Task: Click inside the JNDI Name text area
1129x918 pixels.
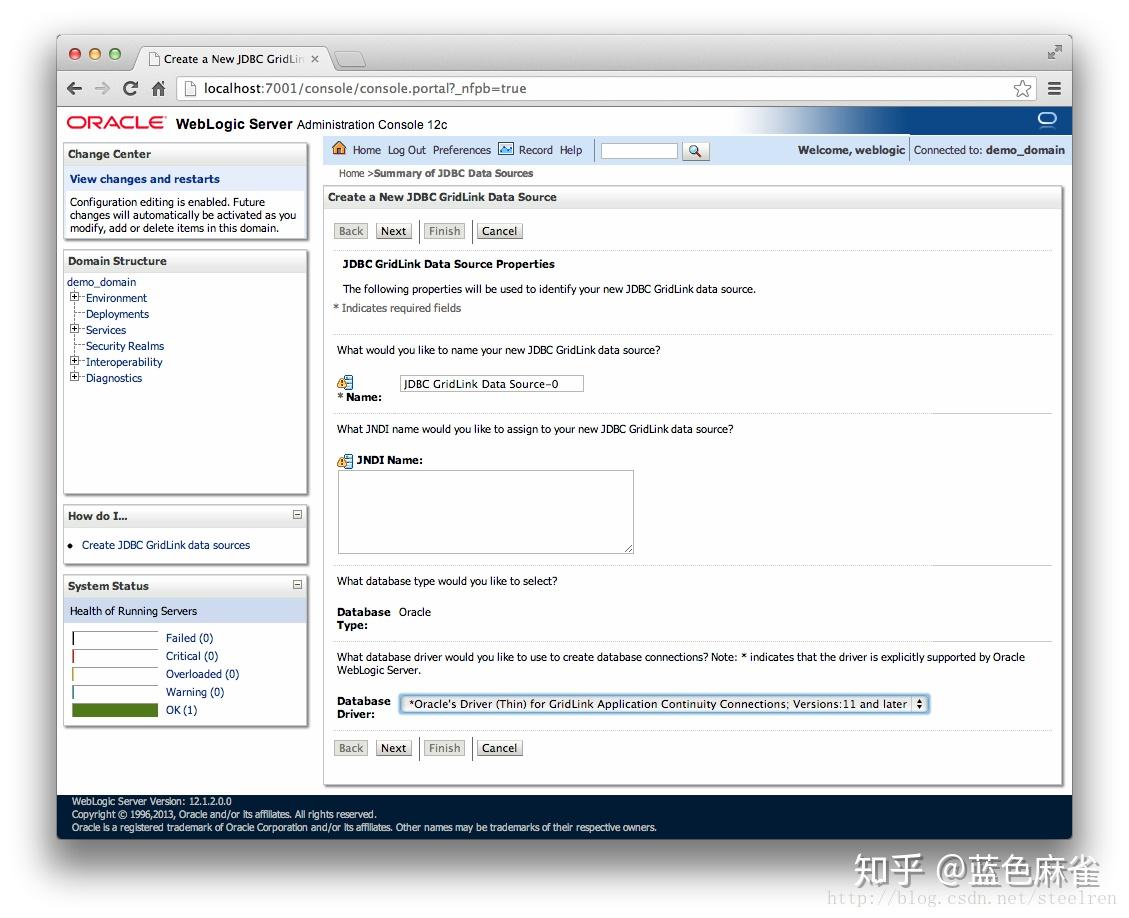Action: (485, 510)
